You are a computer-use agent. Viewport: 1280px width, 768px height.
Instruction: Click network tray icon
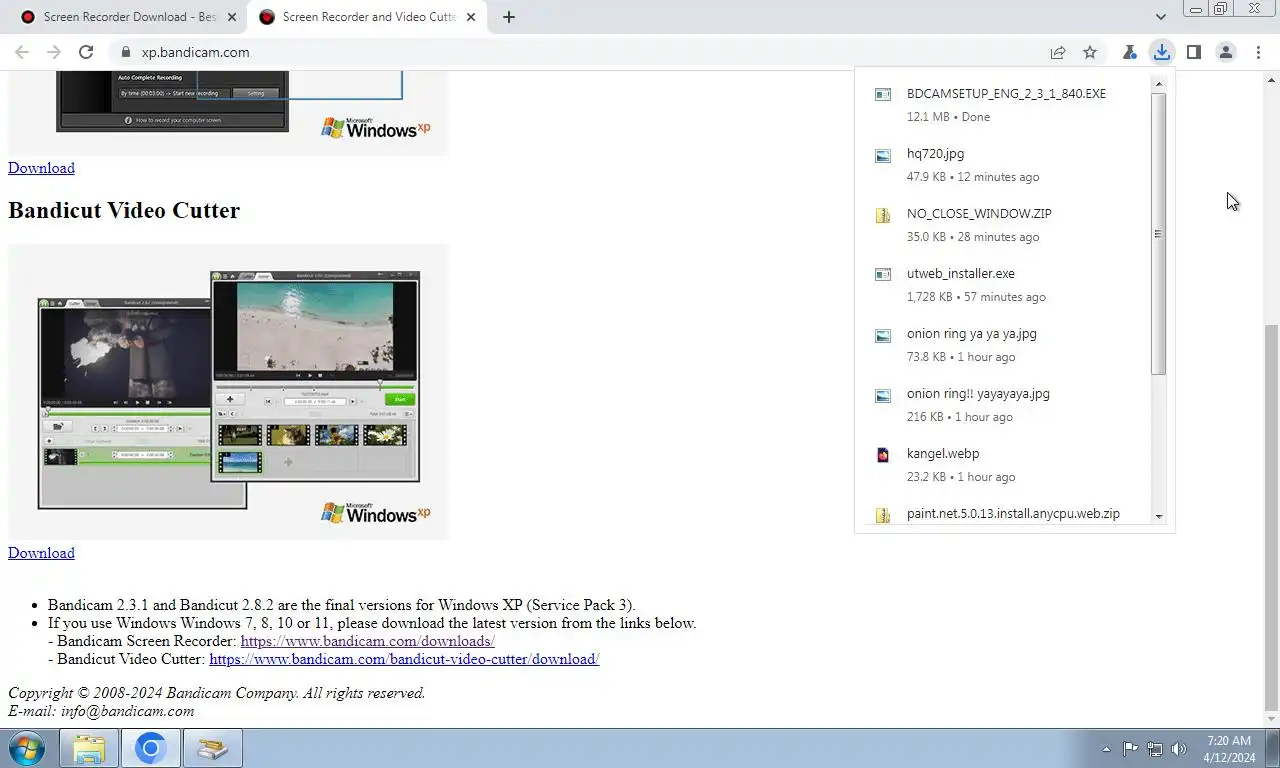(x=1155, y=748)
